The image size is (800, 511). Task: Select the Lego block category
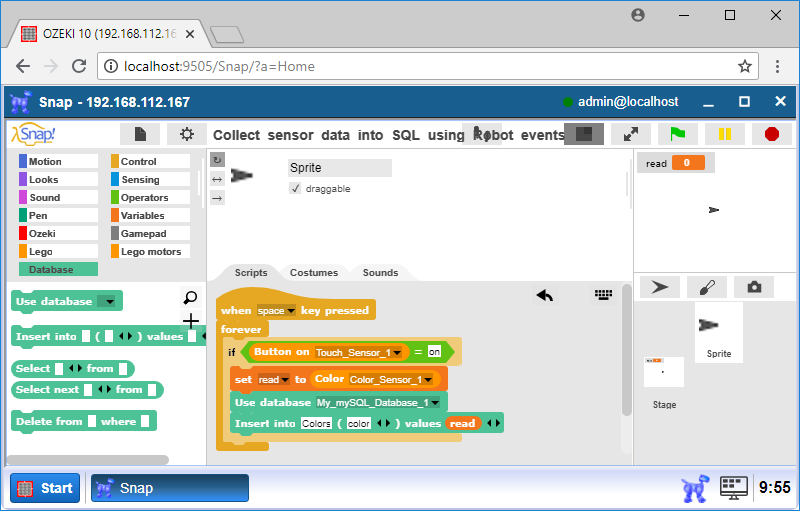coord(58,251)
